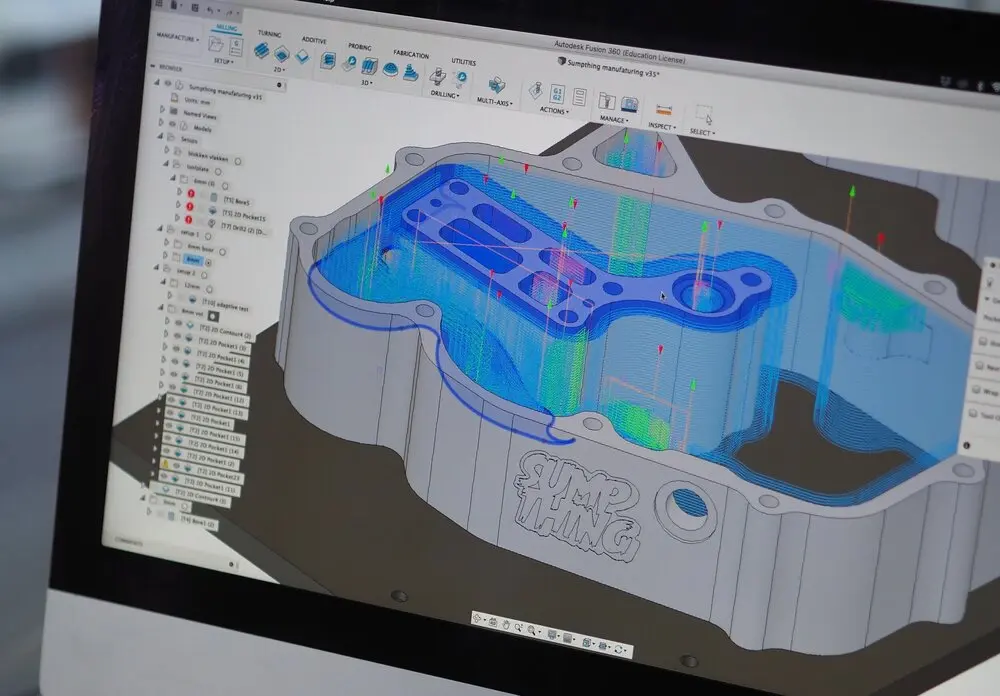This screenshot has width=1000, height=696.
Task: Activate the toolplate setup radio button
Action: 218,172
